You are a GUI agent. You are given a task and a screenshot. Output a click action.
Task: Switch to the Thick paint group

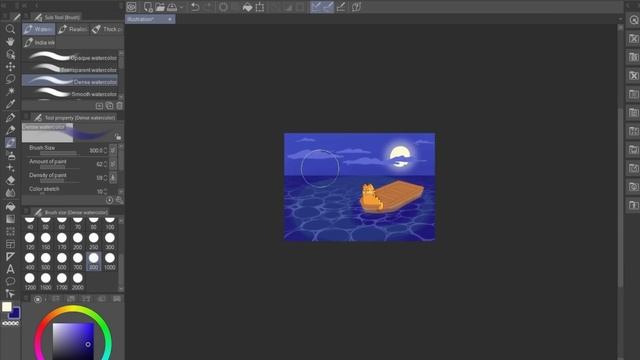(107, 29)
